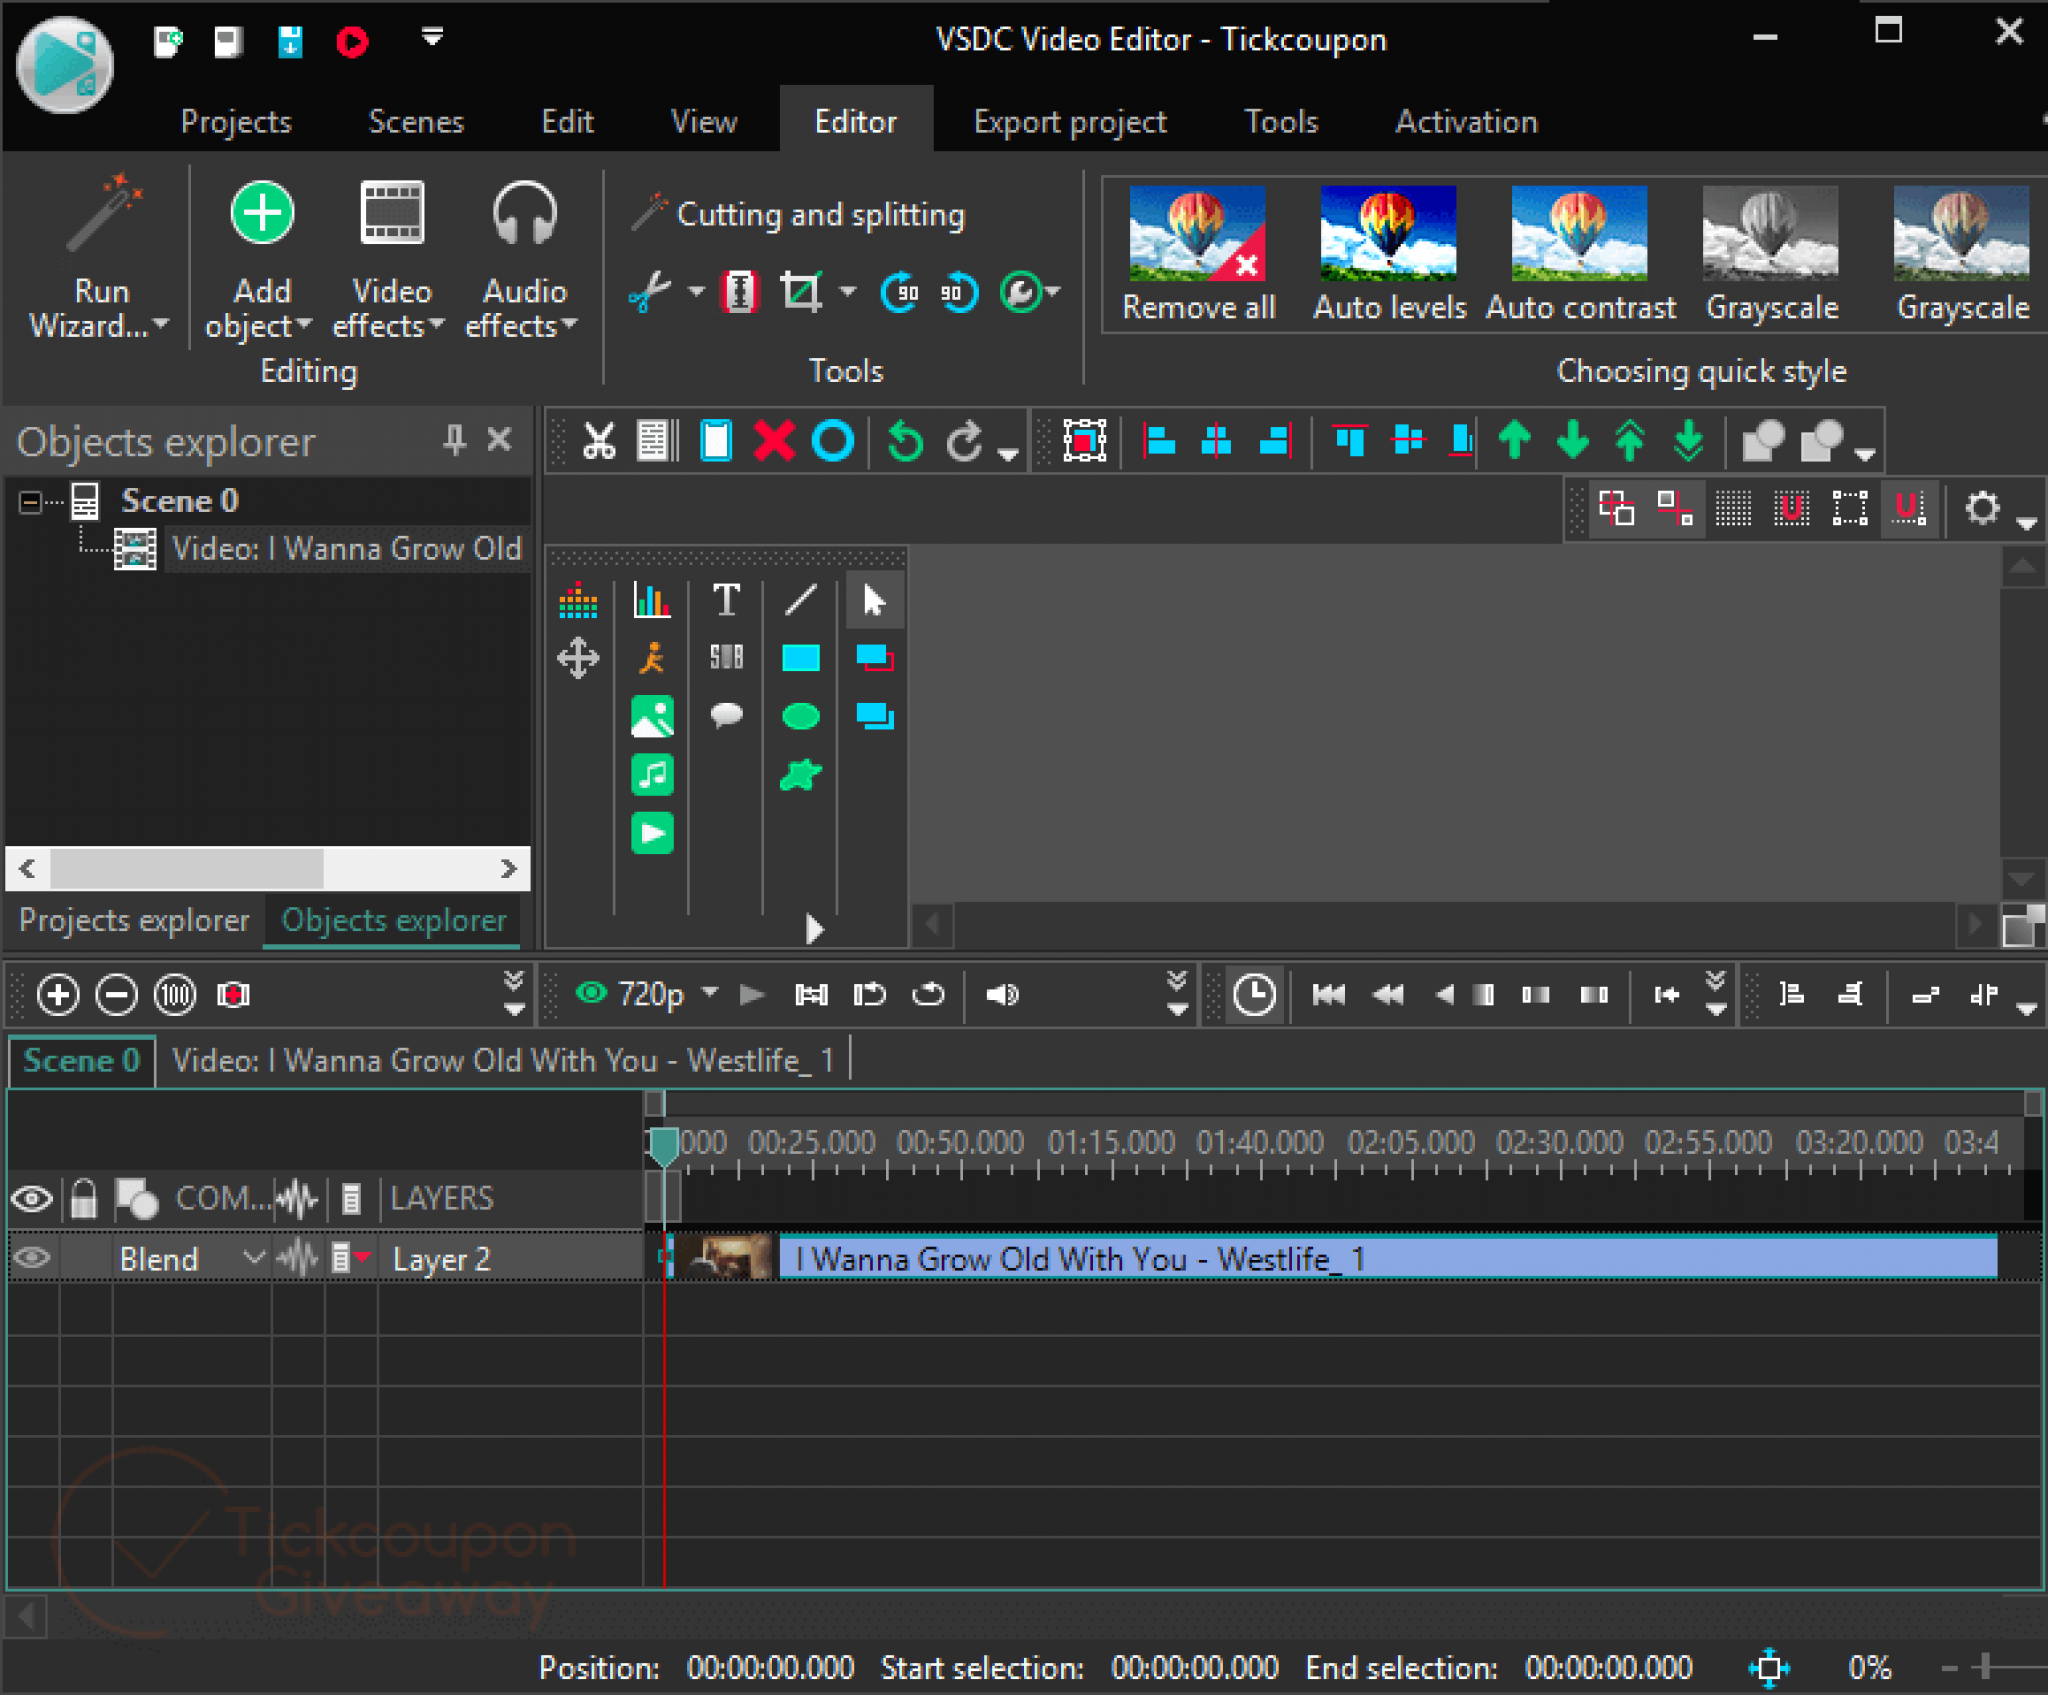The width and height of the screenshot is (2048, 1695).
Task: Toggle Layer 2 visibility eye
Action: (x=32, y=1258)
